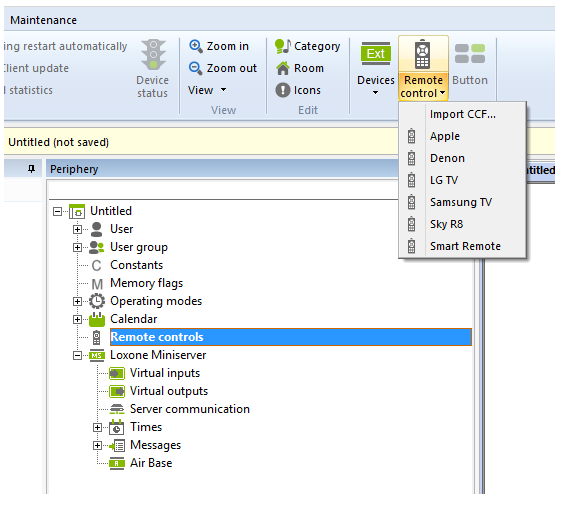This screenshot has width=564, height=510.
Task: Select the Remote controls tree row
Action: pyautogui.click(x=291, y=337)
